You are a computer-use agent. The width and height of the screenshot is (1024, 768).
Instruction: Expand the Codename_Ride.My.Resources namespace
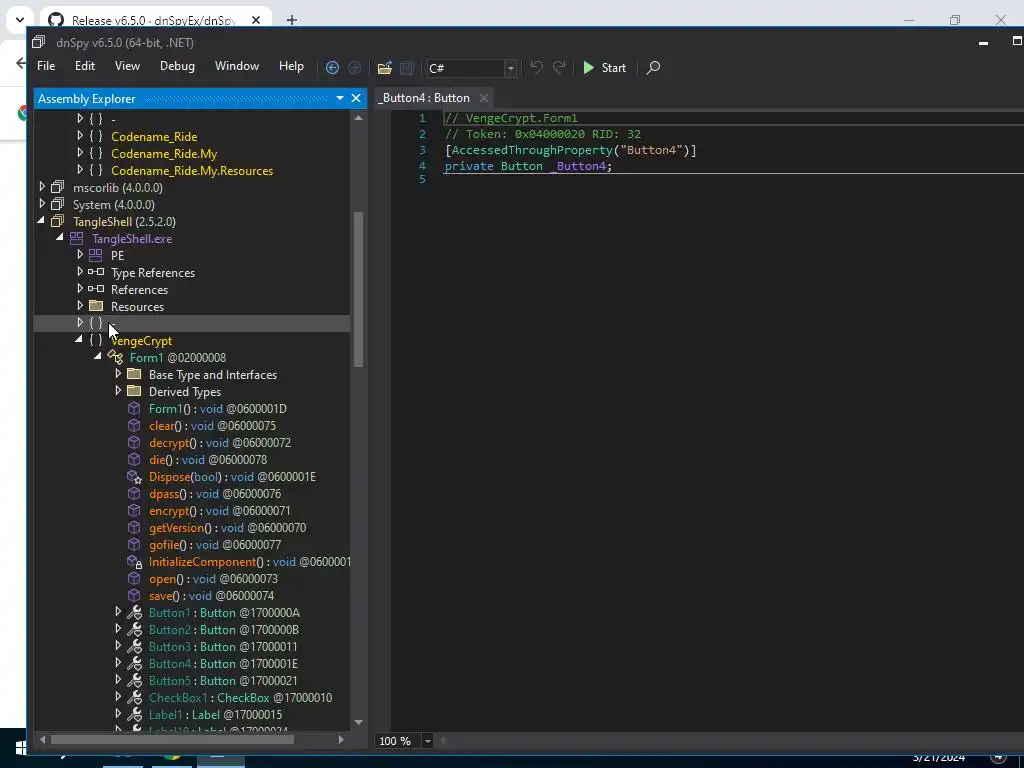tap(80, 169)
